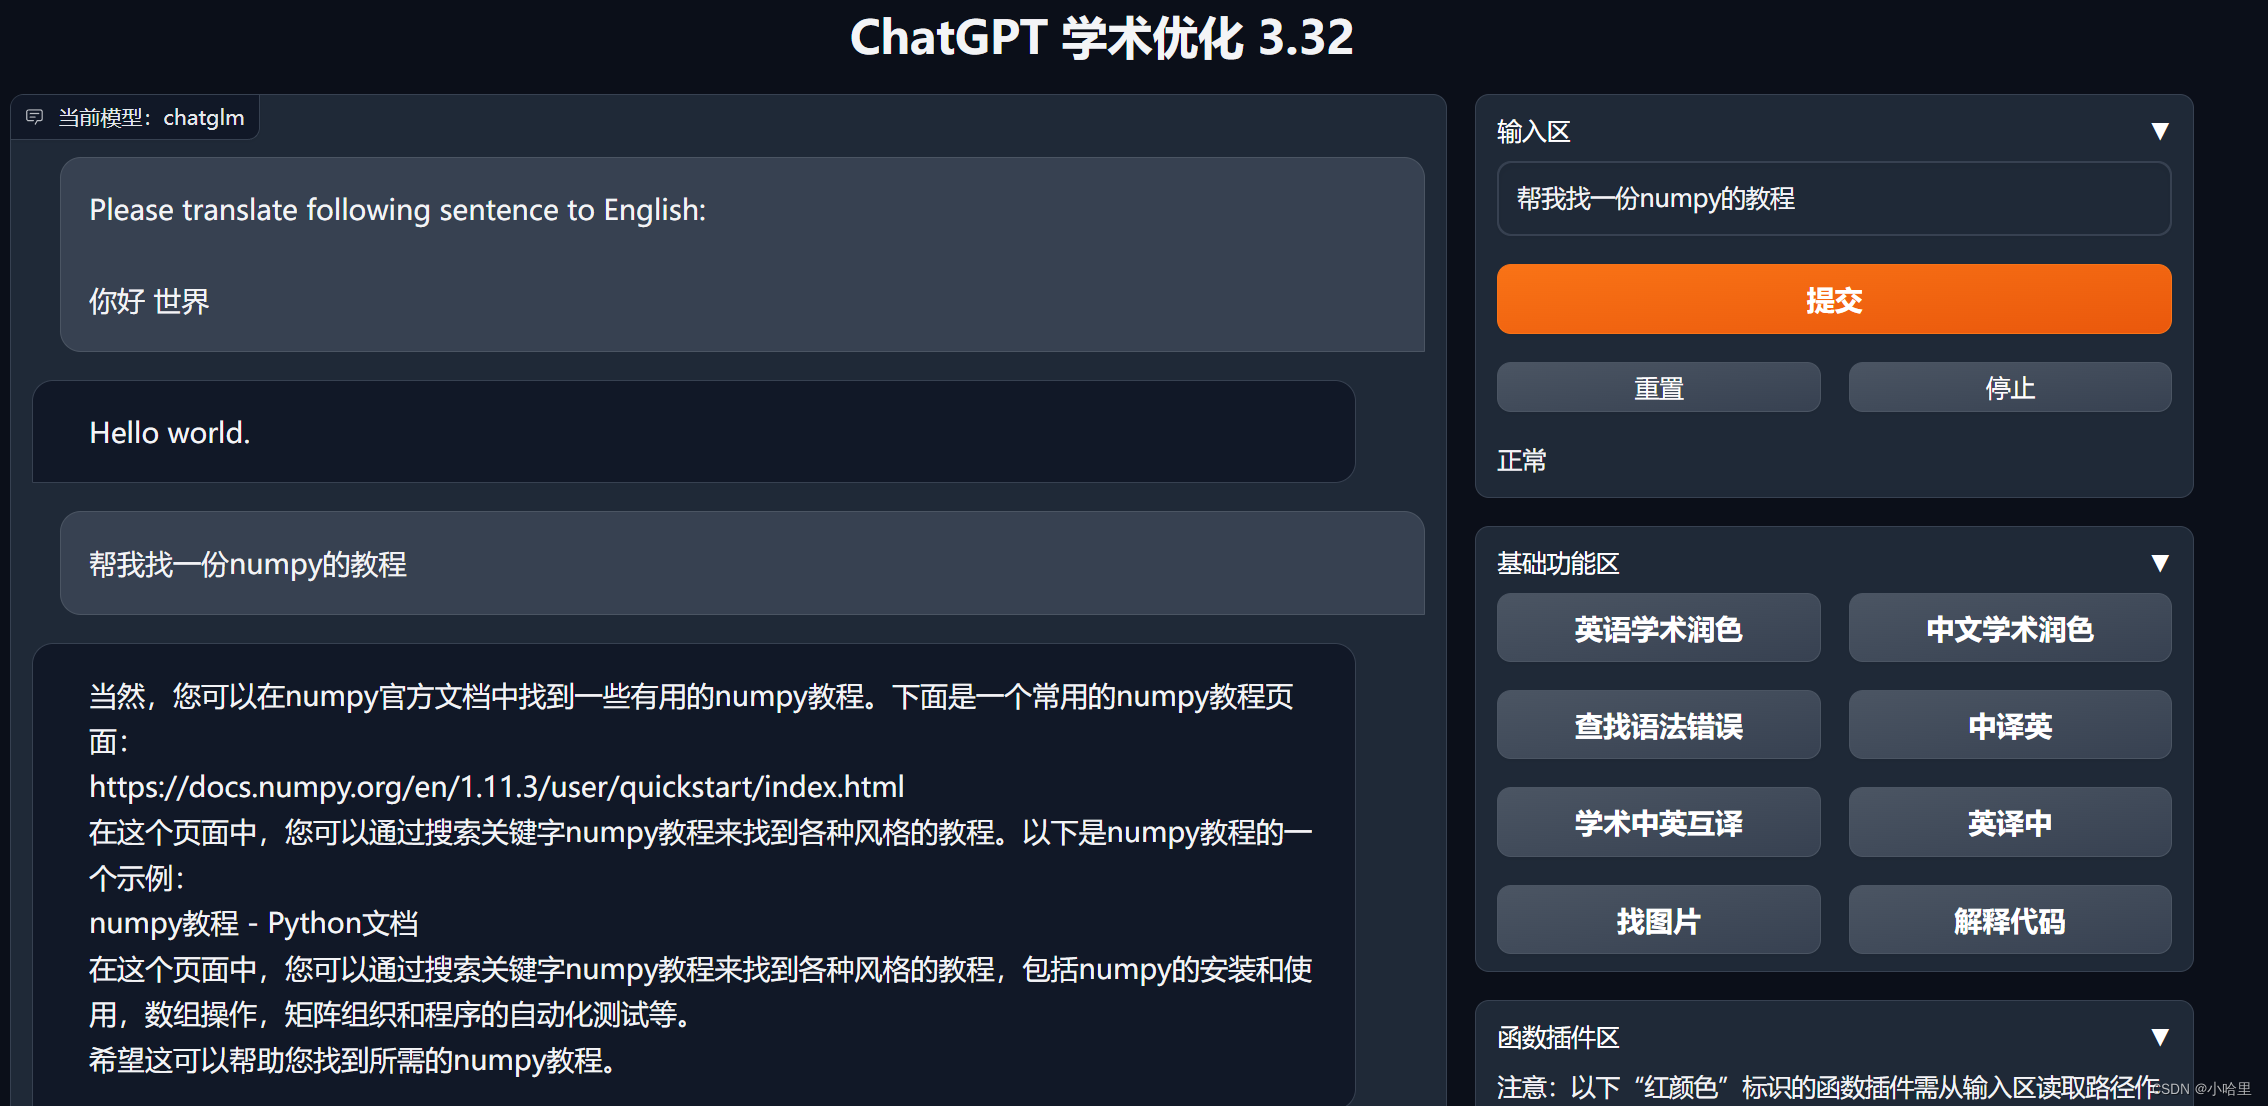Collapse the 基础功能区 panel

[2160, 563]
